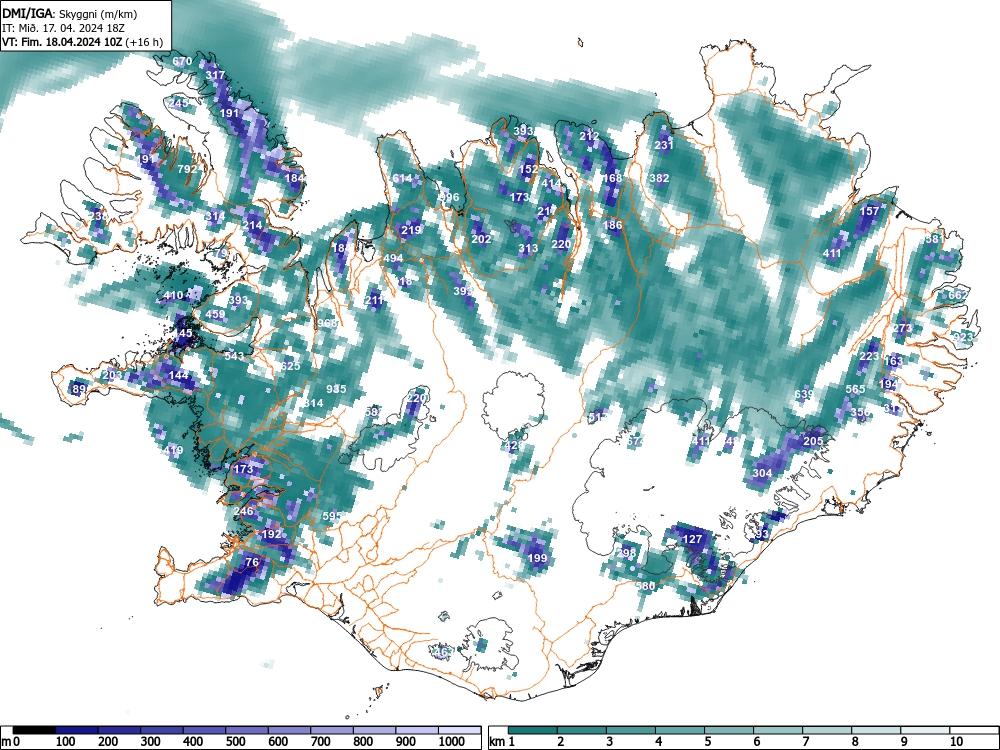Click the visibility value '184' on the map
1000x750 pixels.
coord(295,179)
